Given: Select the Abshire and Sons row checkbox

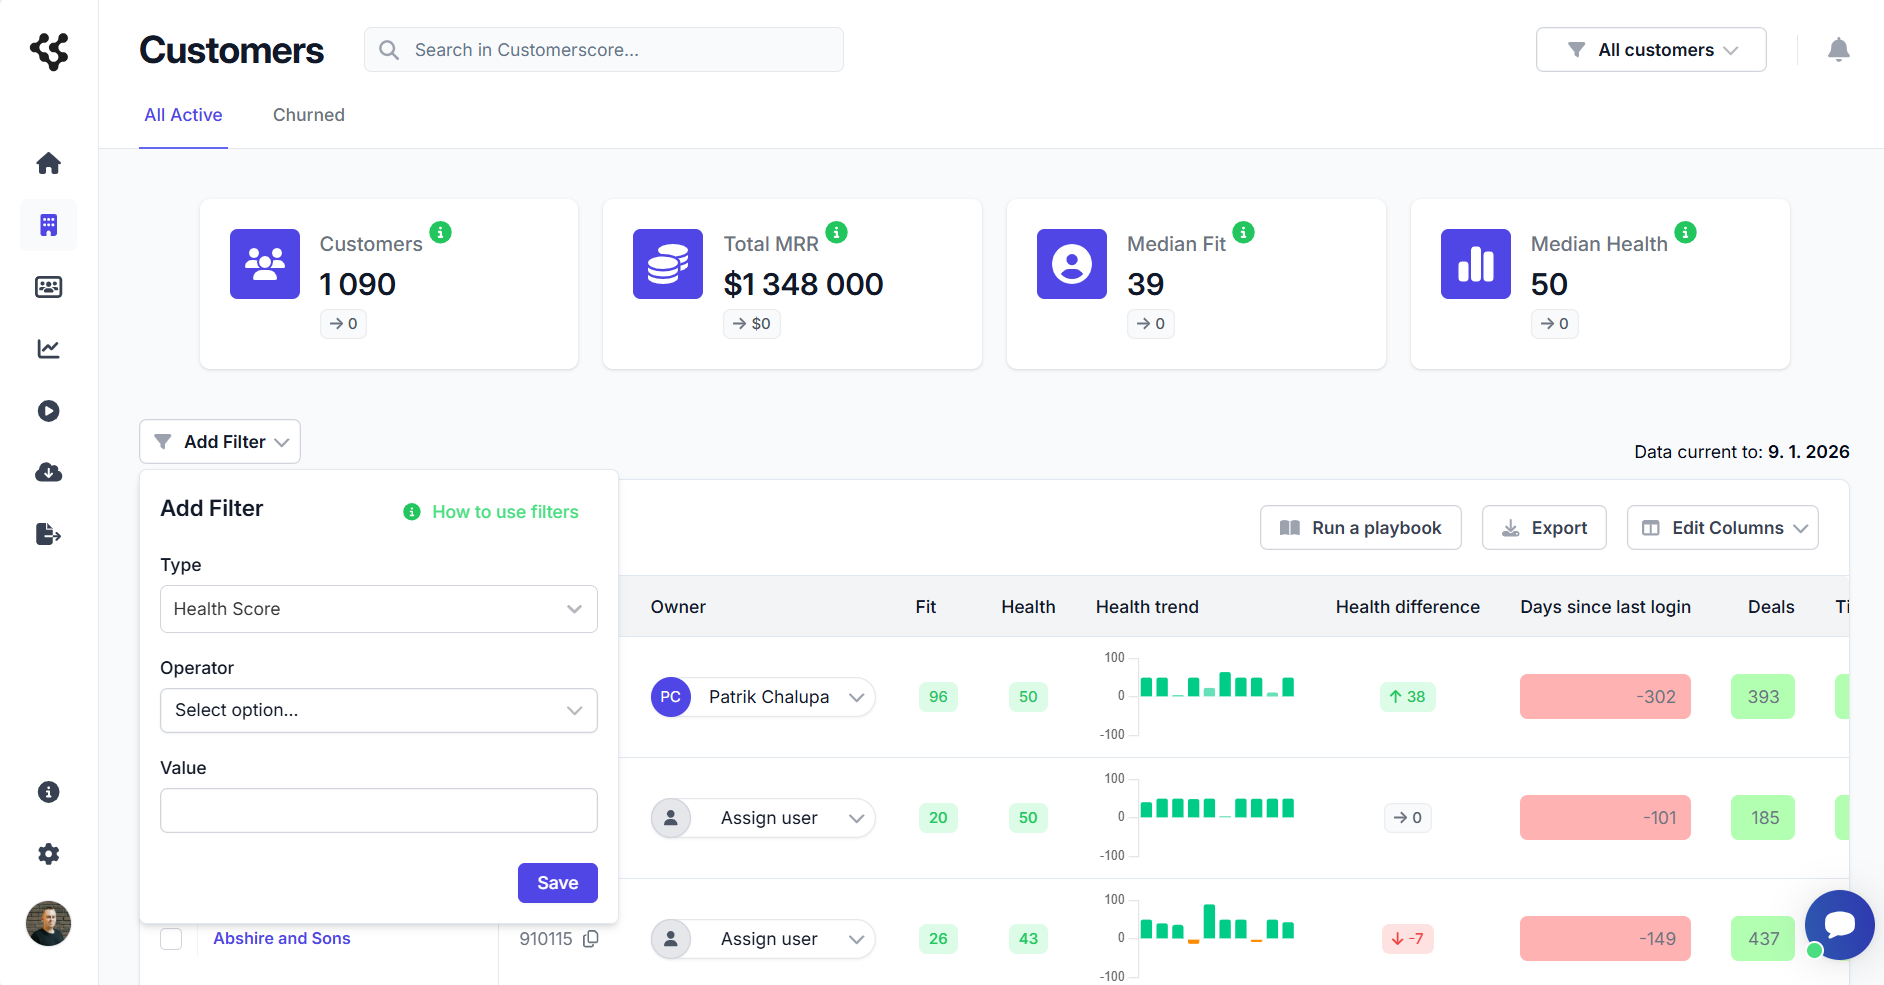Looking at the screenshot, I should coord(172,939).
